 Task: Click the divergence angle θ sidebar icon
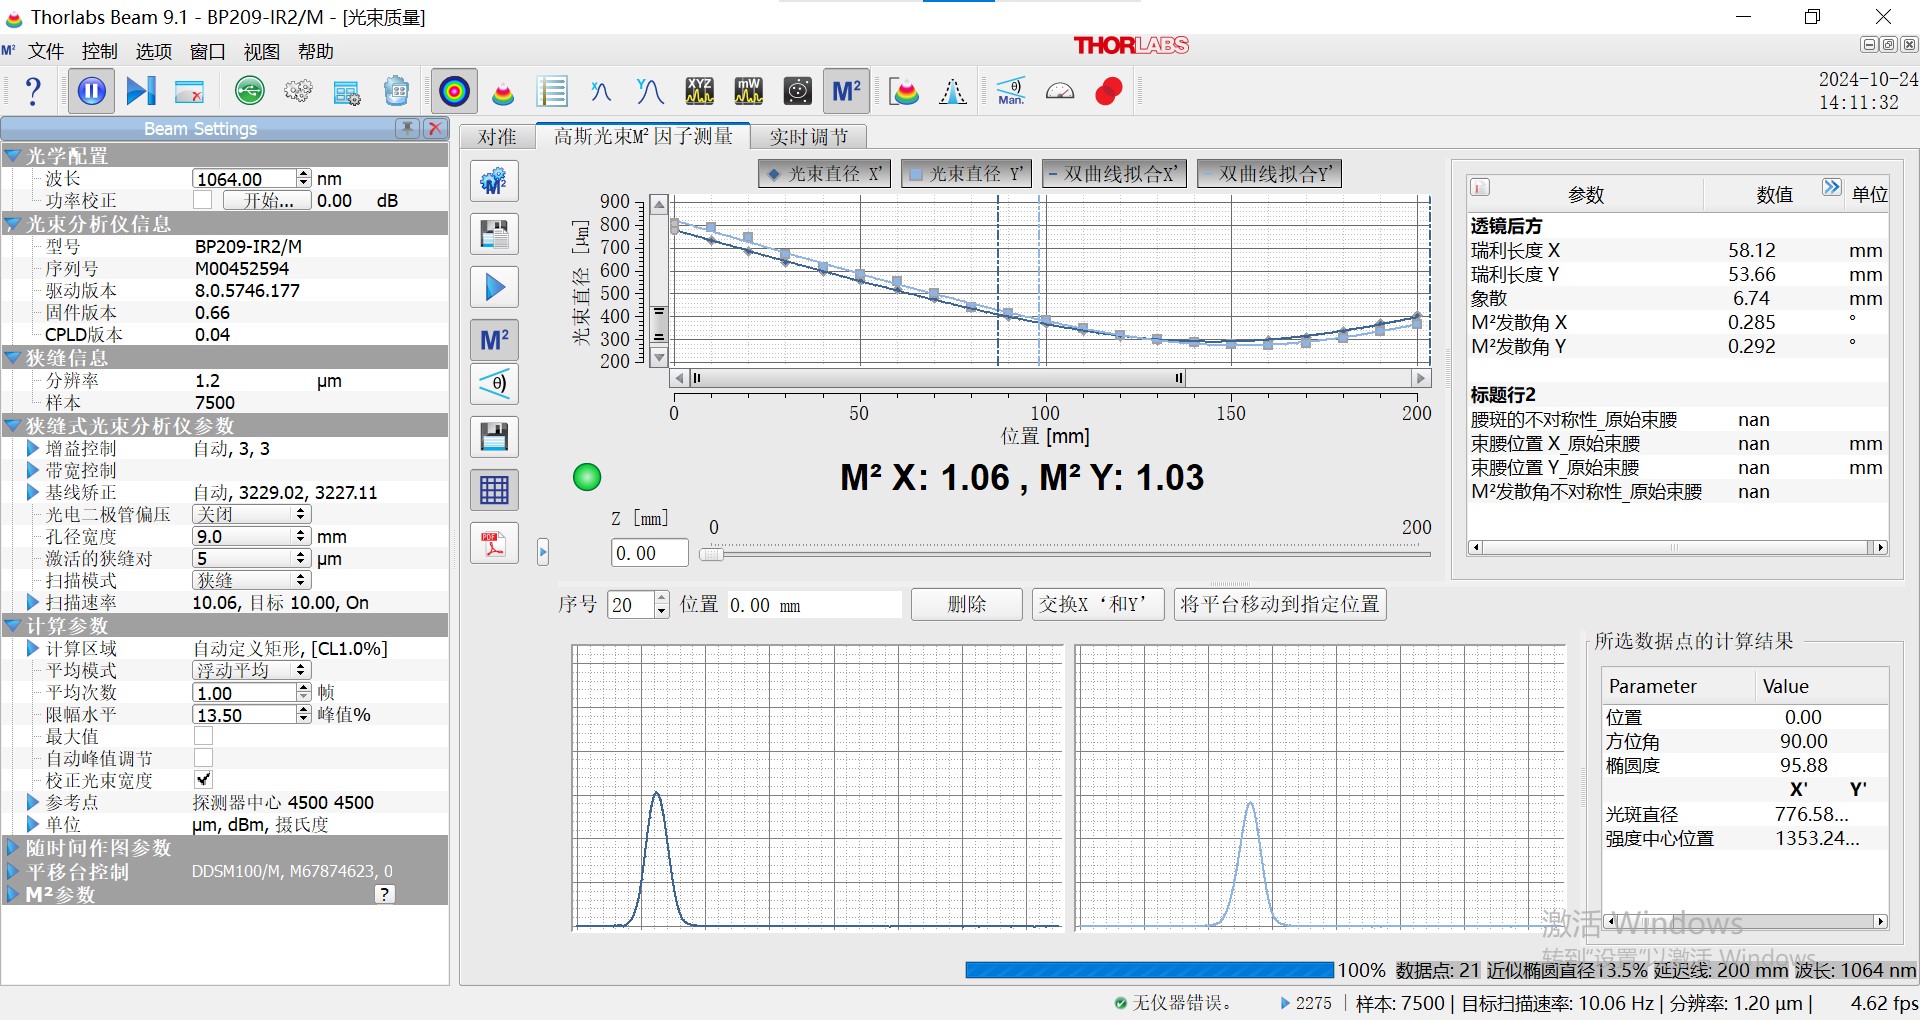point(495,384)
